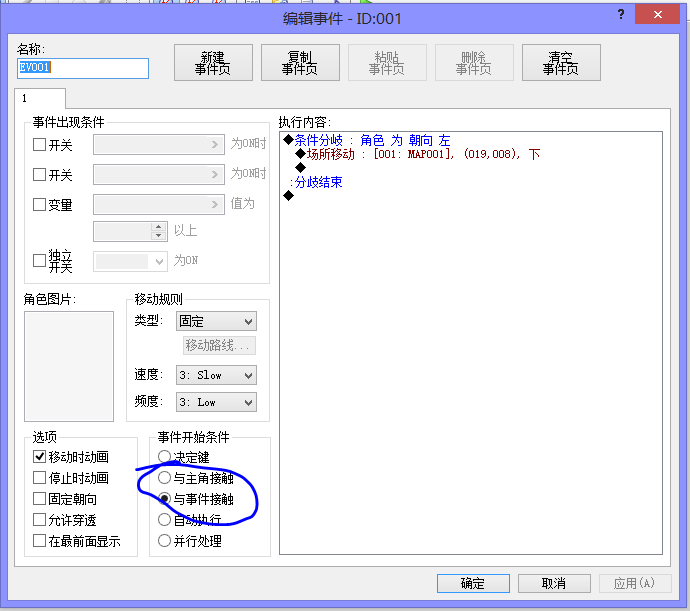This screenshot has height=611, width=690.
Task: Select the 与主角接触 trigger radio button
Action: (x=164, y=478)
